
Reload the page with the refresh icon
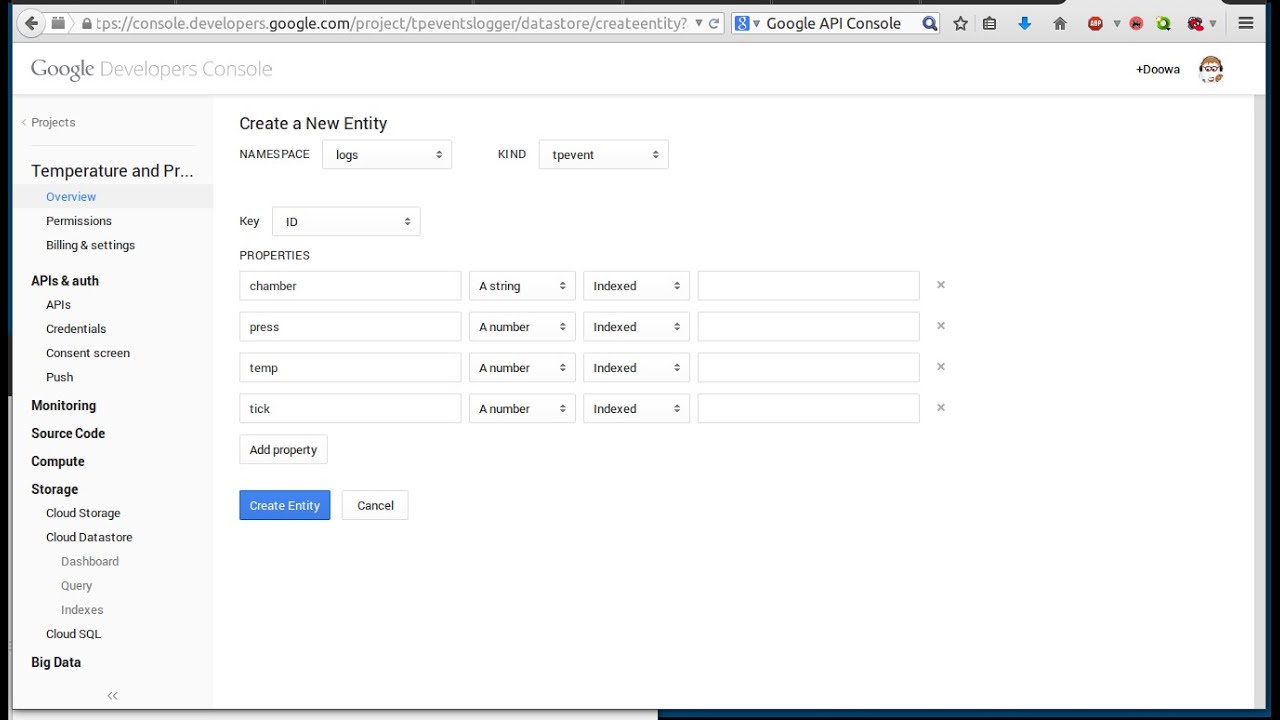pyautogui.click(x=714, y=23)
